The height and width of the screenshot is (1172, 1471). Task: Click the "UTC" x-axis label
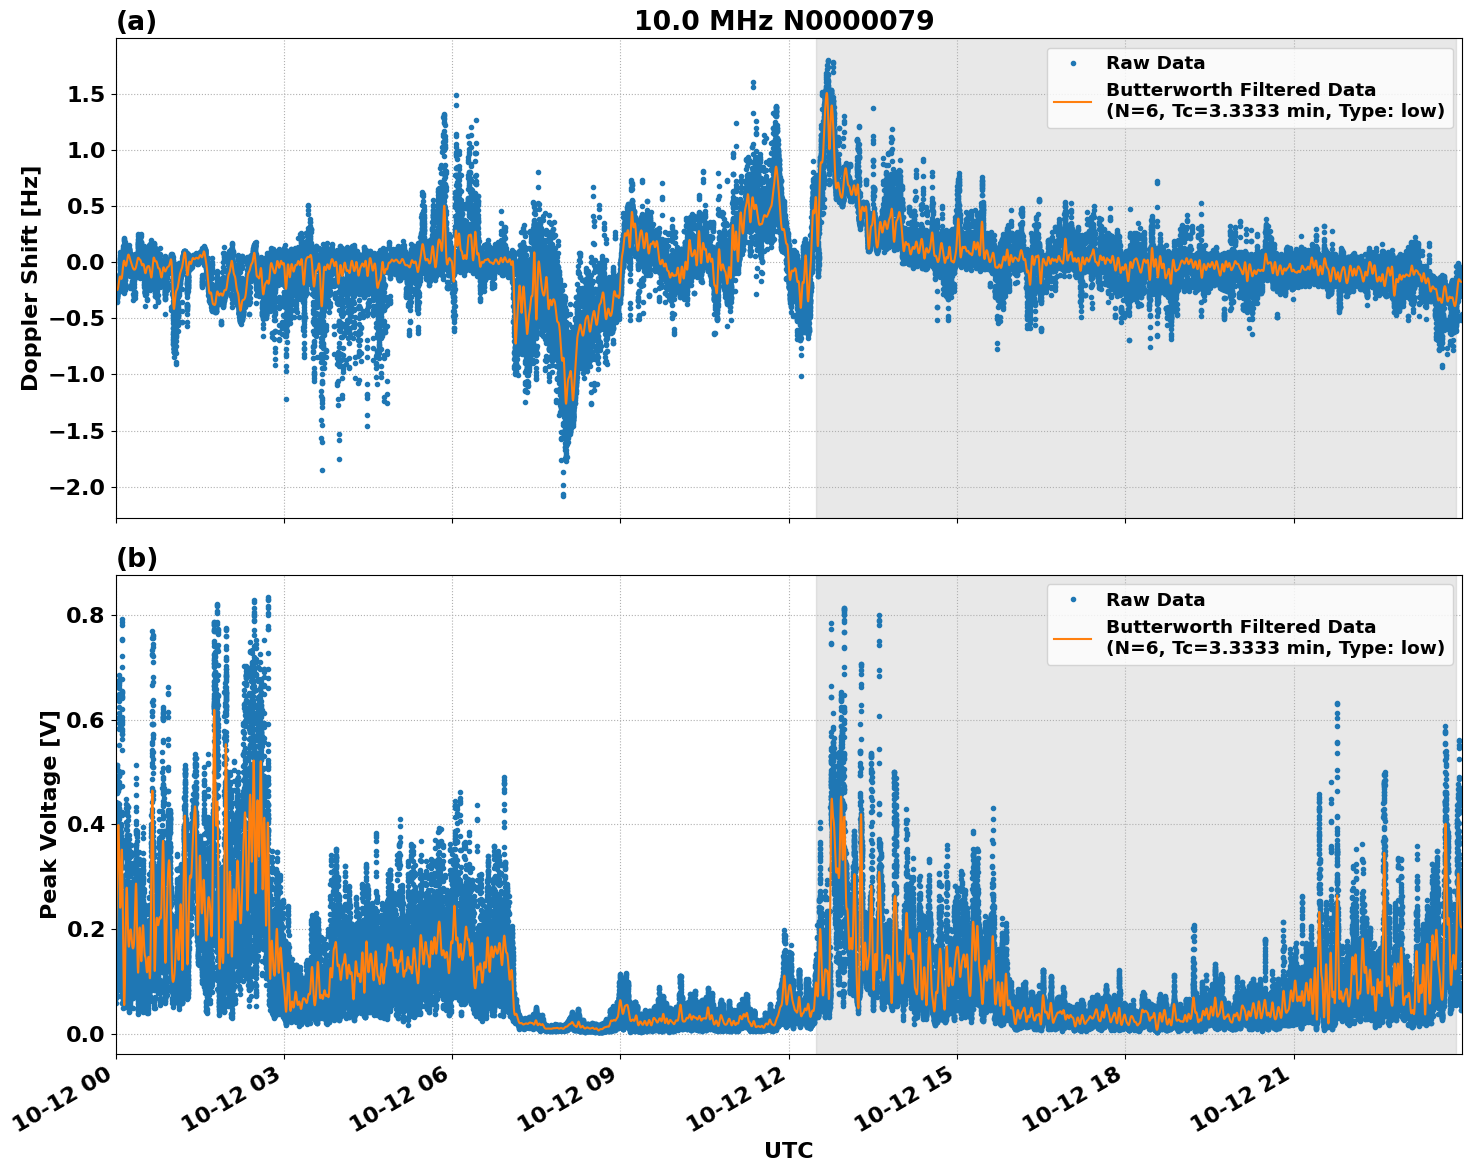point(788,1150)
